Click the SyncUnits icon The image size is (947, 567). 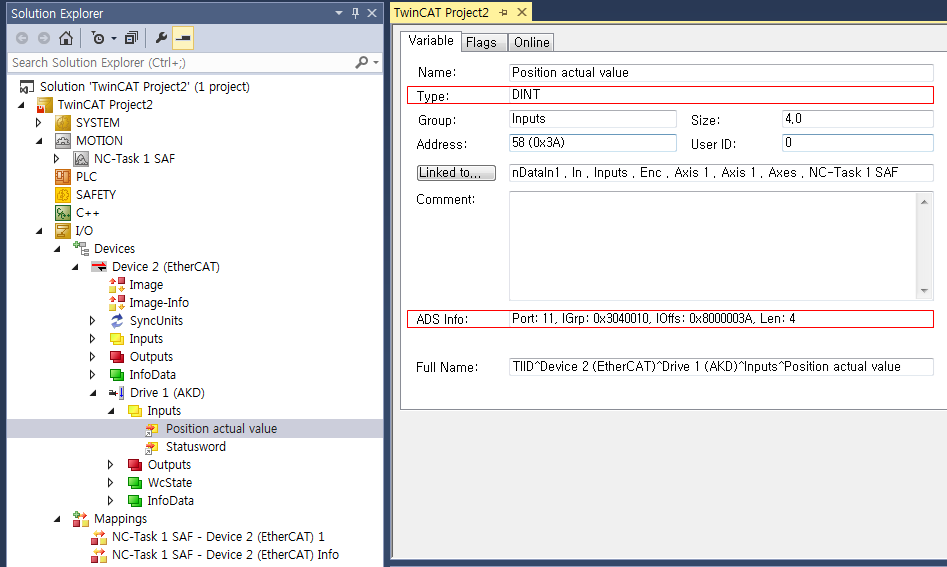[117, 321]
